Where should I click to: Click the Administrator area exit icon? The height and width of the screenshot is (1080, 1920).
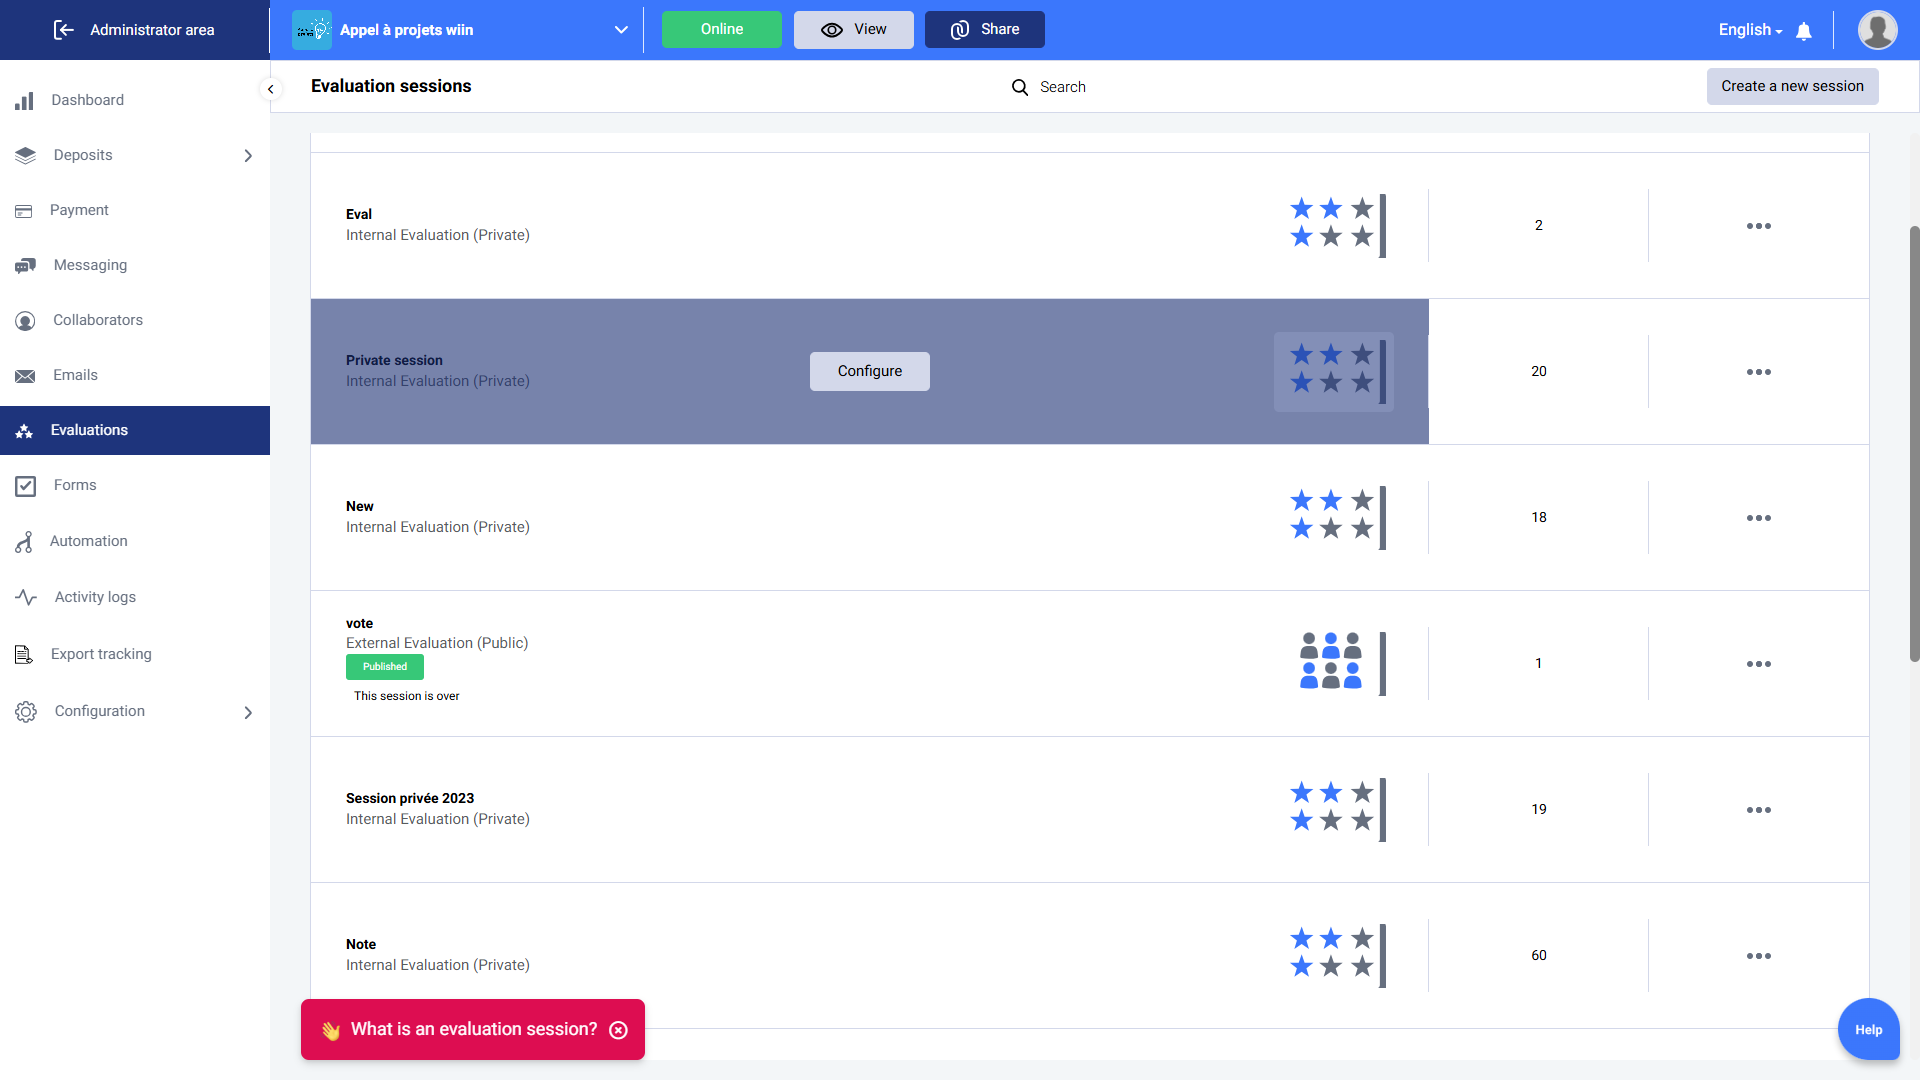click(x=64, y=30)
